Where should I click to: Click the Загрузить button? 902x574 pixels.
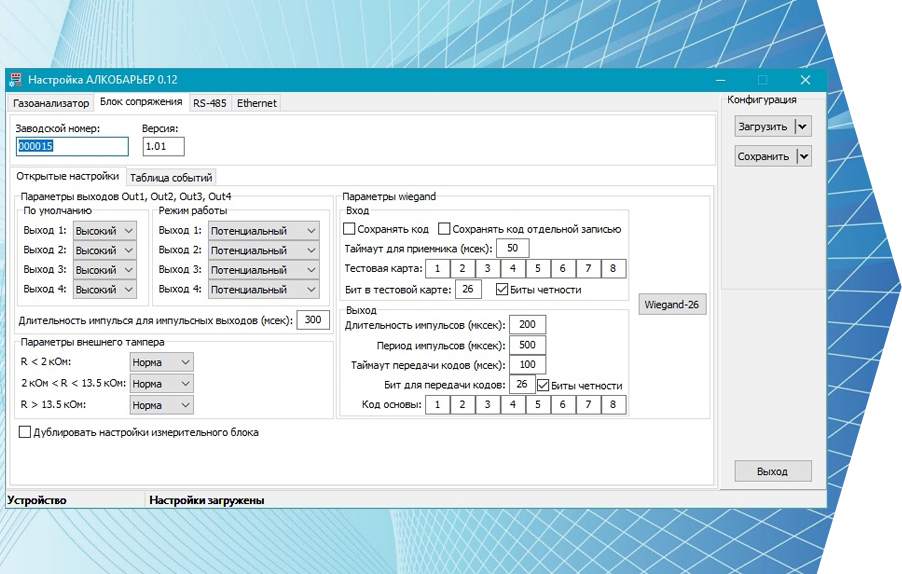click(x=765, y=127)
